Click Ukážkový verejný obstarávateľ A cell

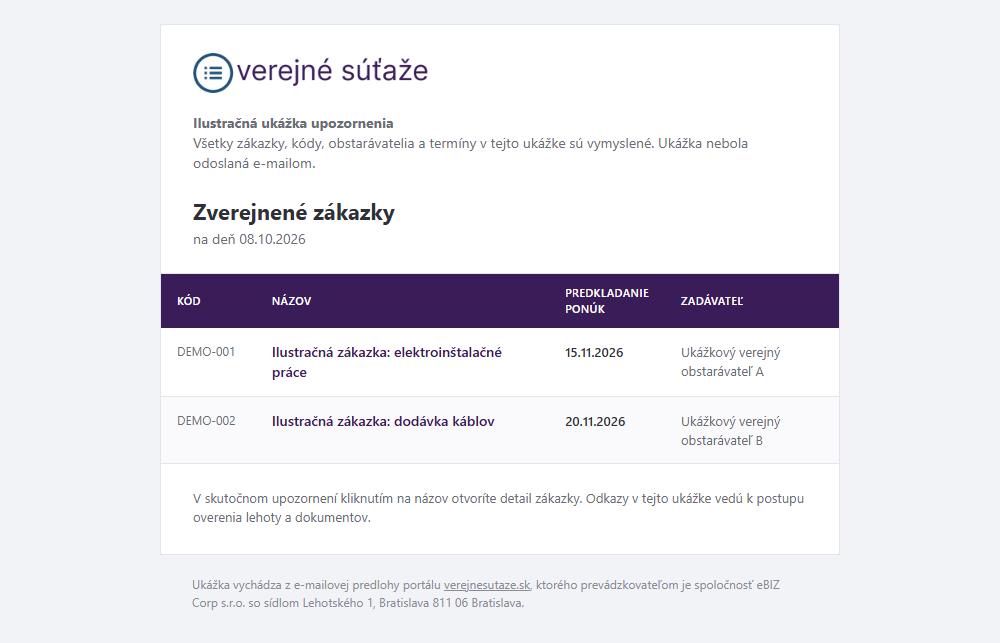tap(730, 362)
